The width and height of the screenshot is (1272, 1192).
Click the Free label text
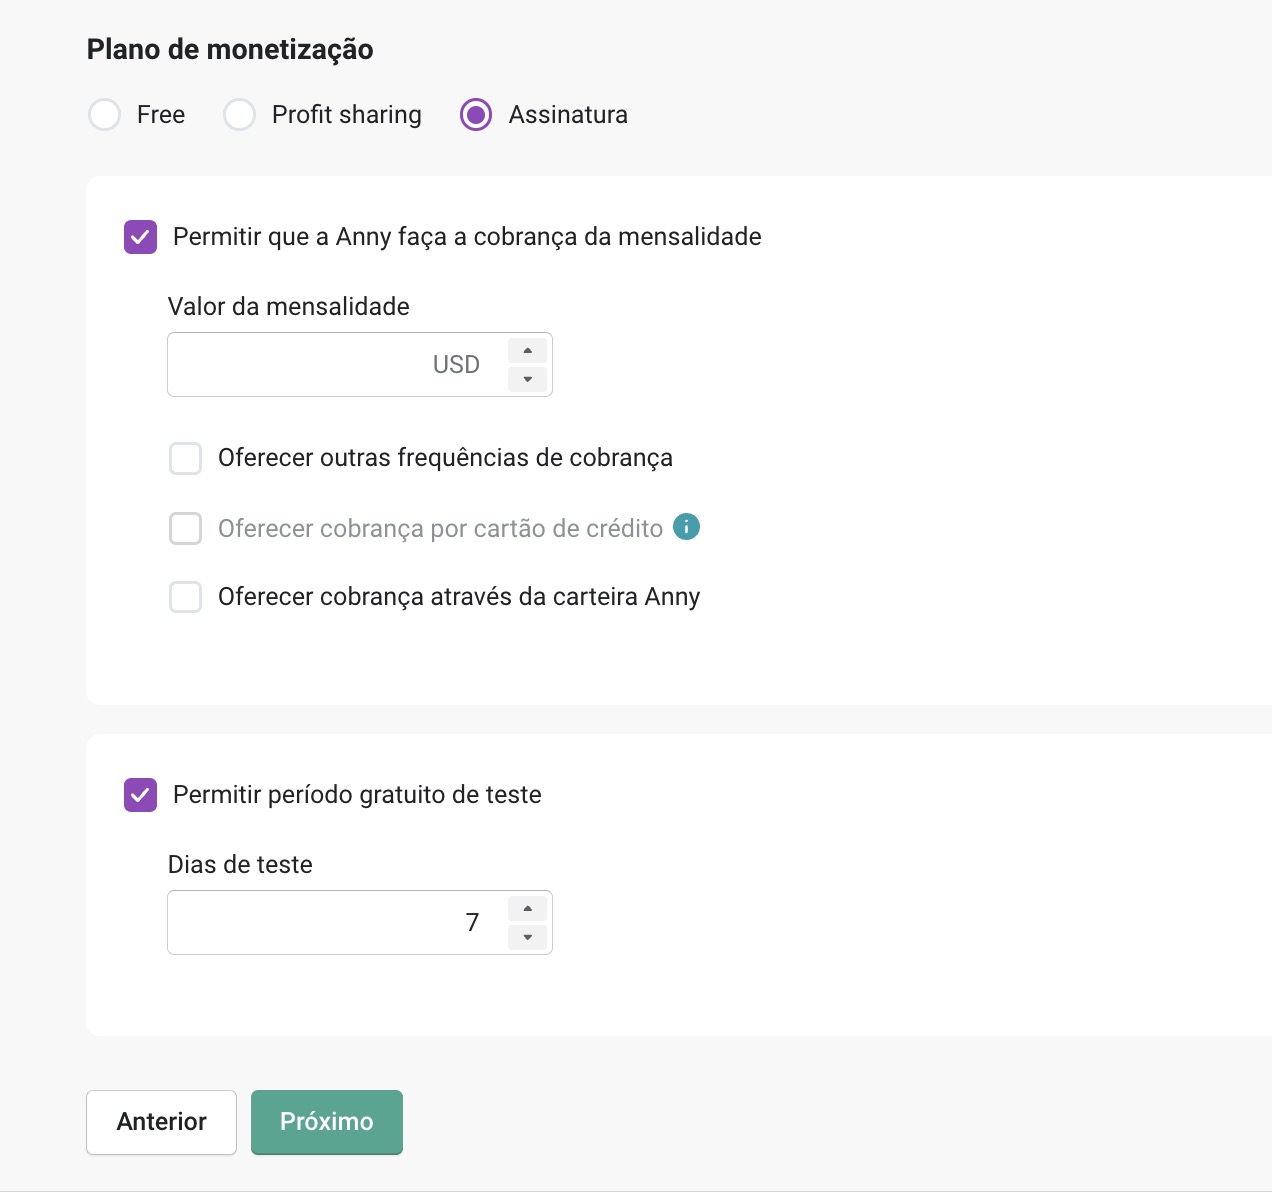161,115
